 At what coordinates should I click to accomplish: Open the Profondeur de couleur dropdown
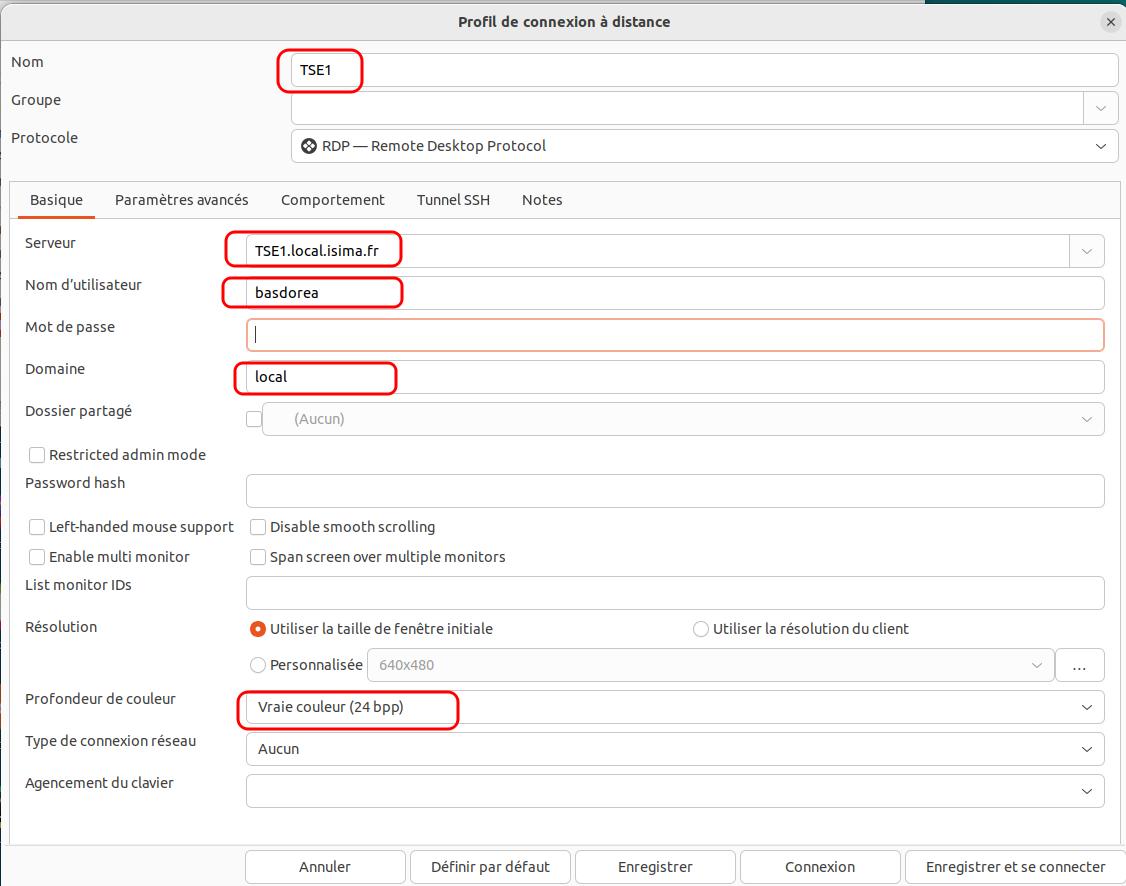[1087, 707]
